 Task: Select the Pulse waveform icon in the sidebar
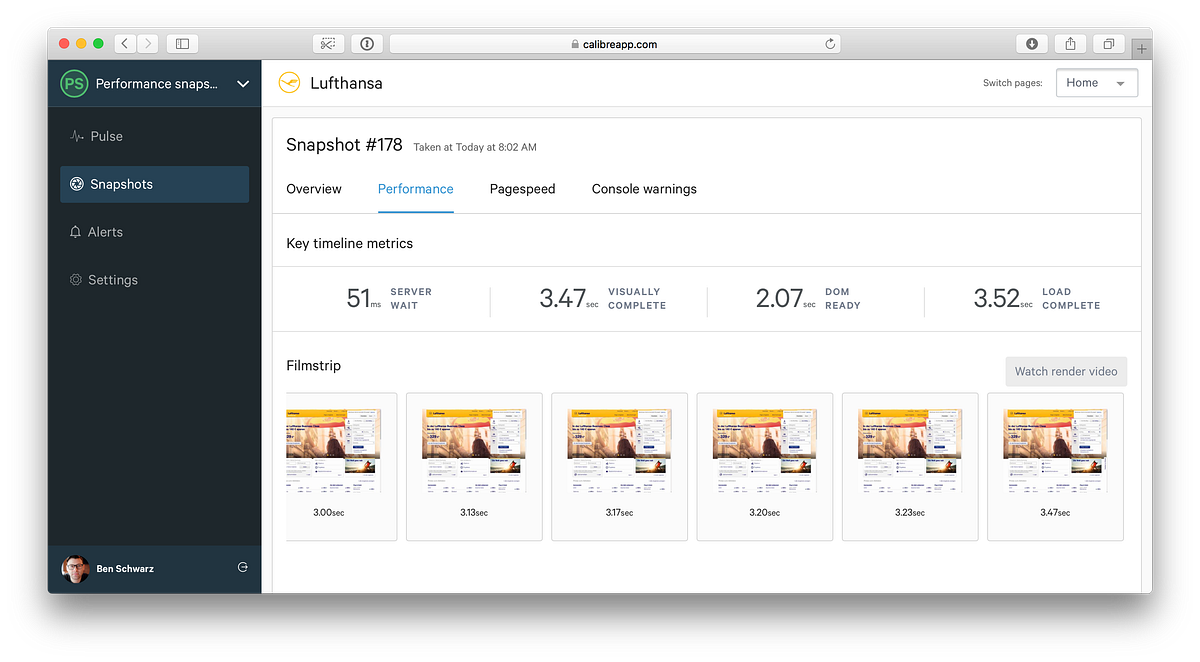point(75,136)
